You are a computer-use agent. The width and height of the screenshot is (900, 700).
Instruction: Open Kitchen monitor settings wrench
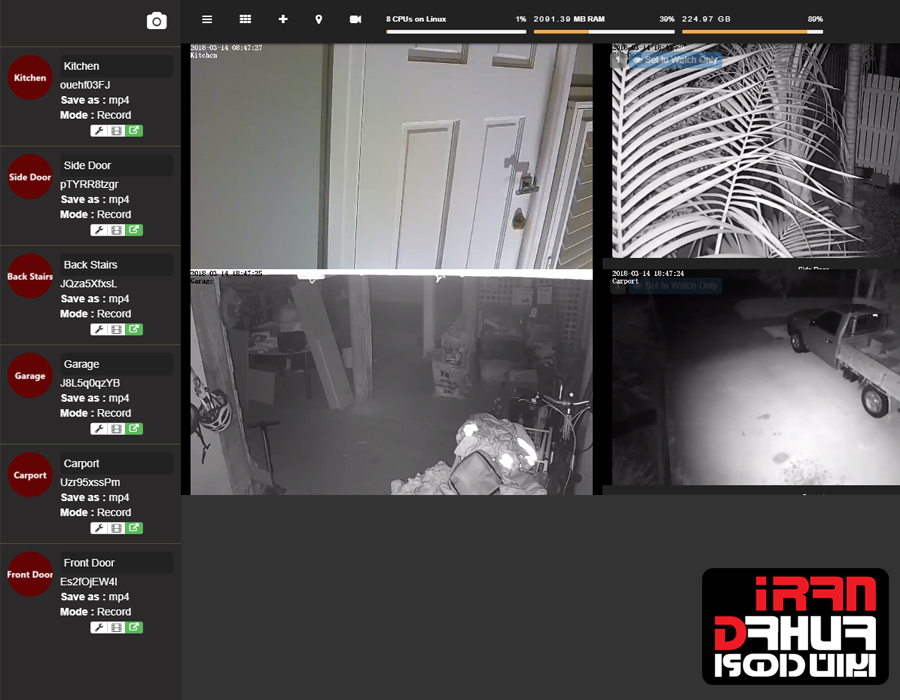pos(99,131)
